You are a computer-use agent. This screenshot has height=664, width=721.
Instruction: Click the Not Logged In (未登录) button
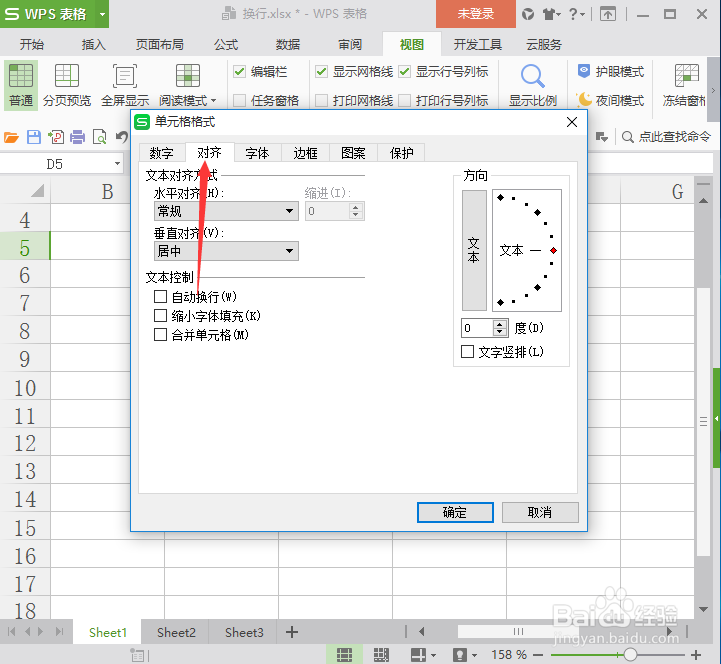(x=475, y=14)
